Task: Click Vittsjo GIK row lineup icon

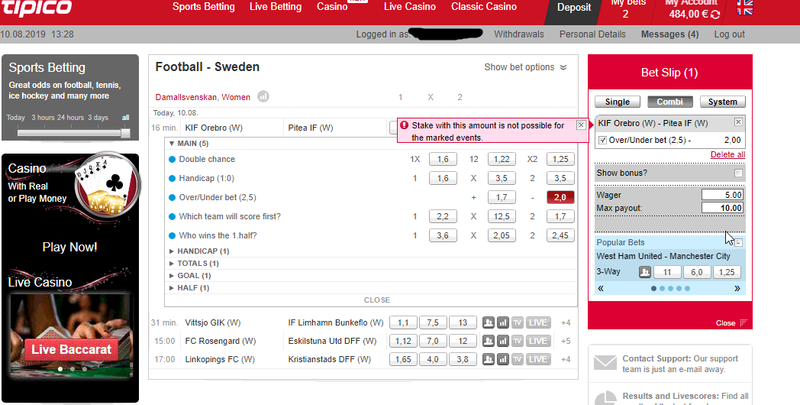Action: pyautogui.click(x=488, y=323)
